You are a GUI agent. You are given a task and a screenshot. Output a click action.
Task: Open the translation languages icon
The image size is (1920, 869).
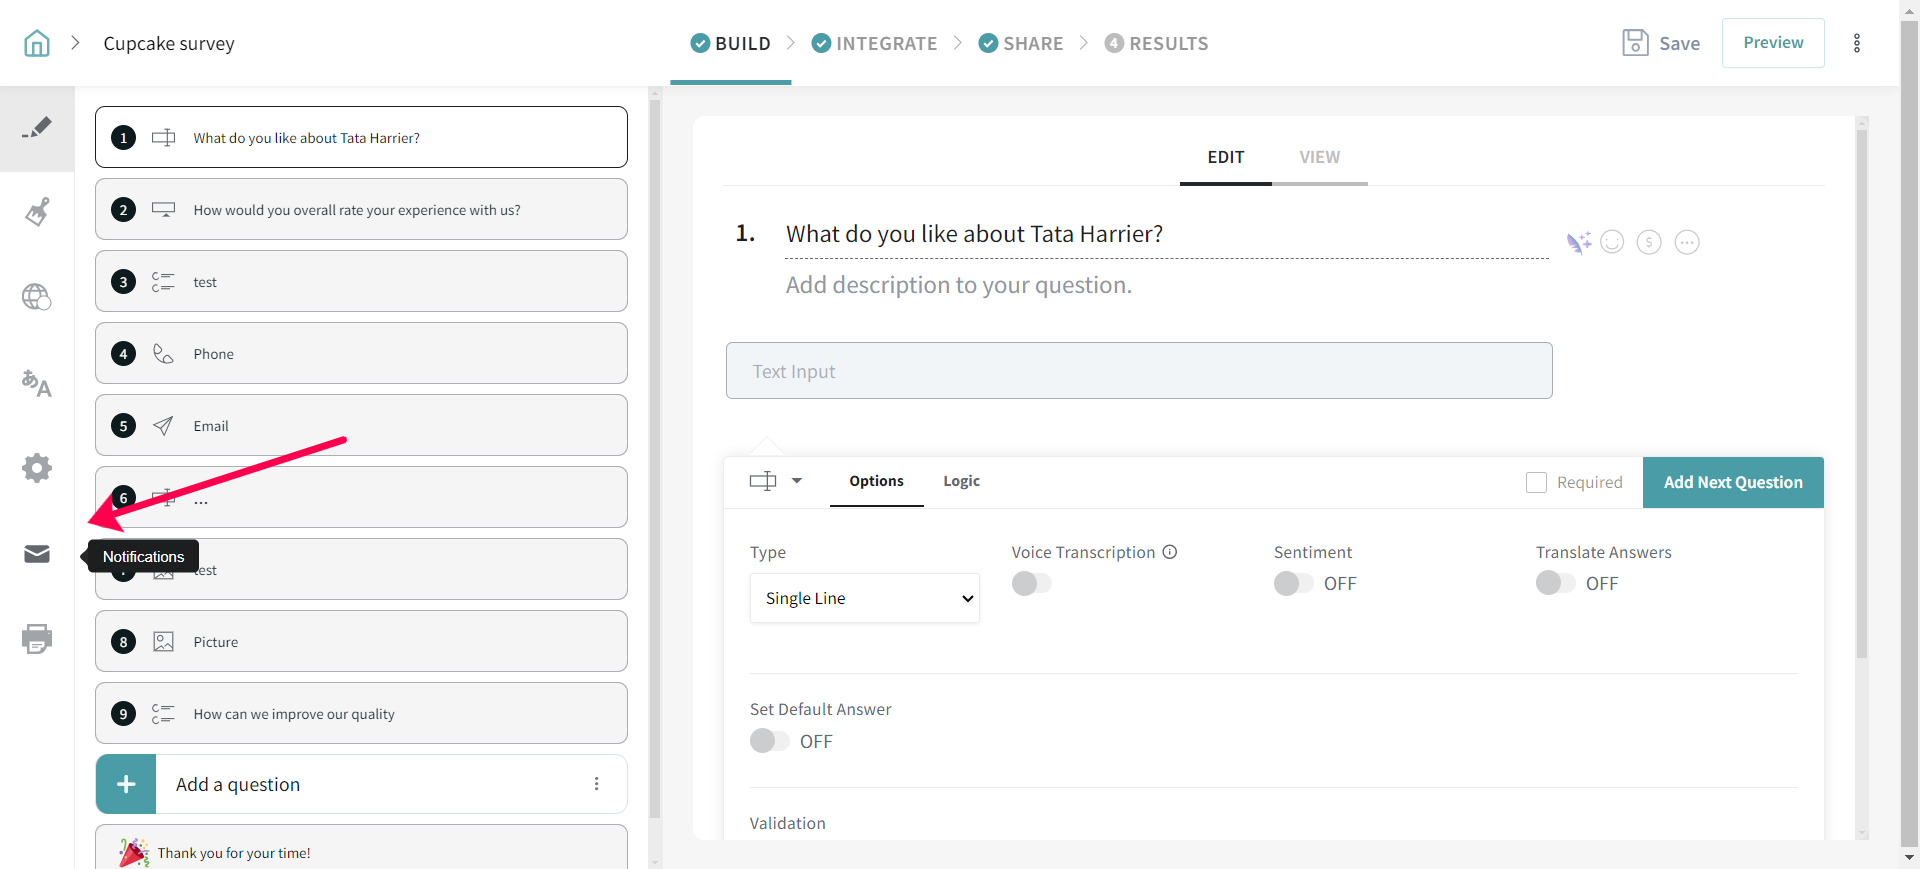coord(37,383)
